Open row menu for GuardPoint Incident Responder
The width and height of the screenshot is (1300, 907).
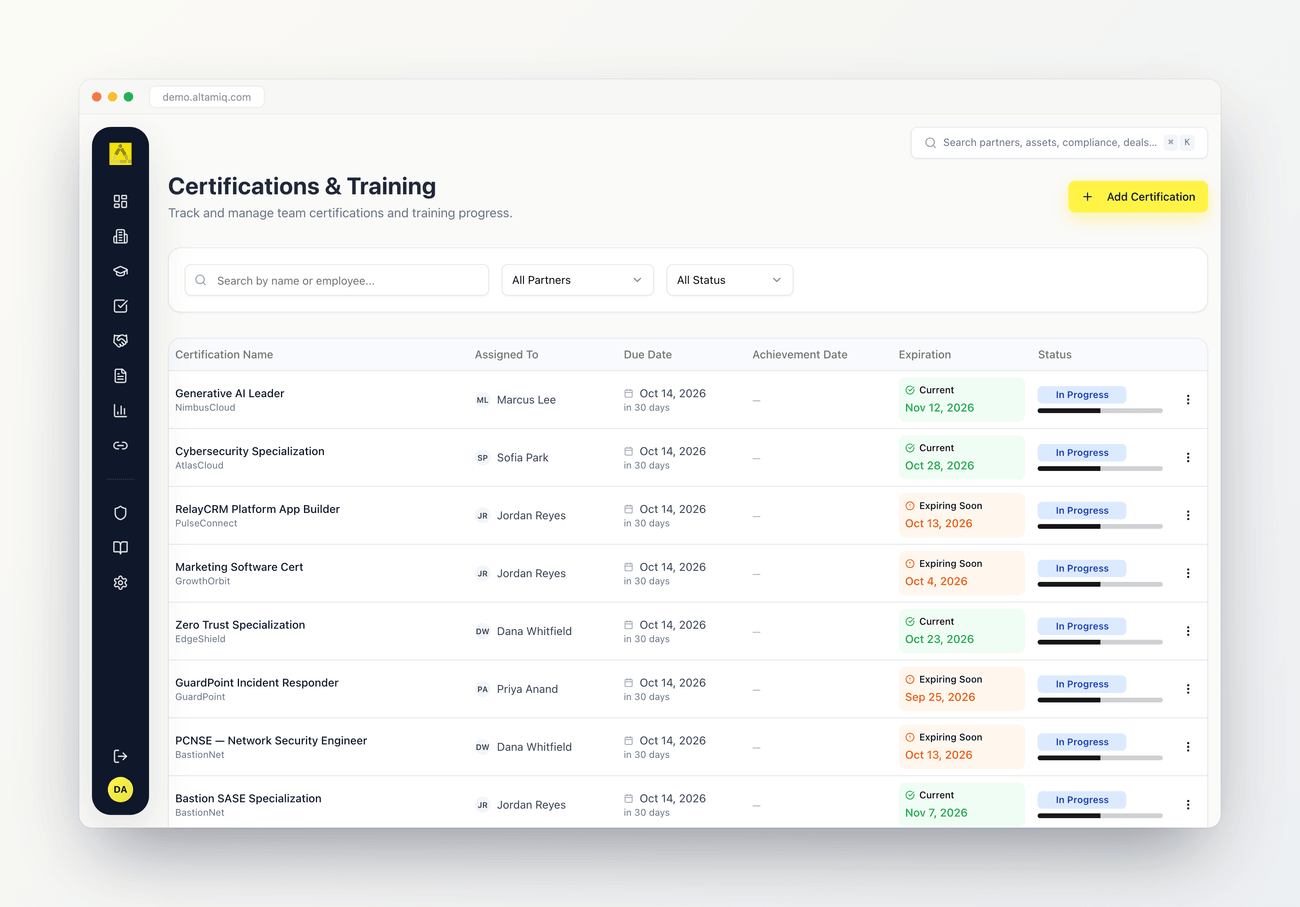[x=1188, y=689]
